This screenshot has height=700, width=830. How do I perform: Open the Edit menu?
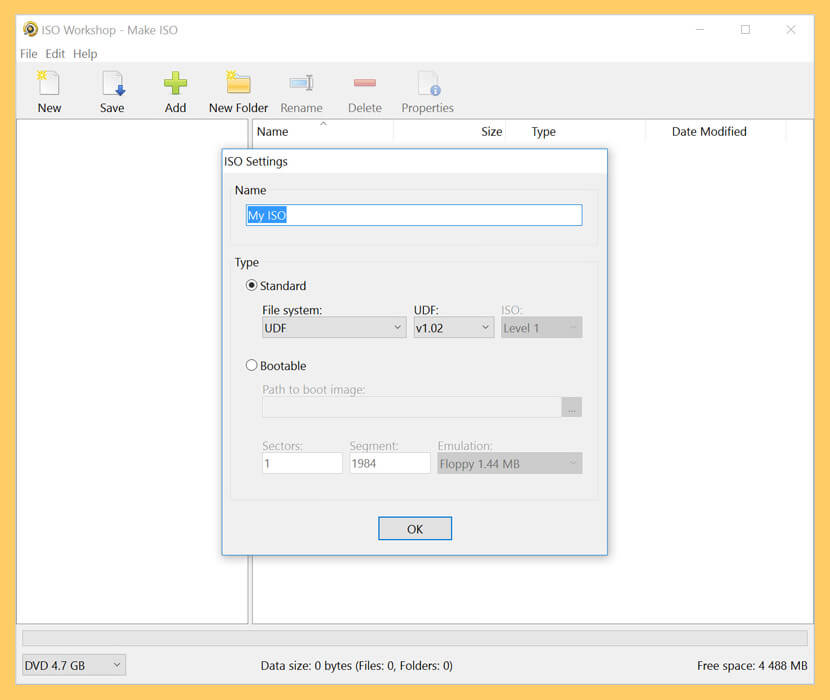pyautogui.click(x=55, y=54)
